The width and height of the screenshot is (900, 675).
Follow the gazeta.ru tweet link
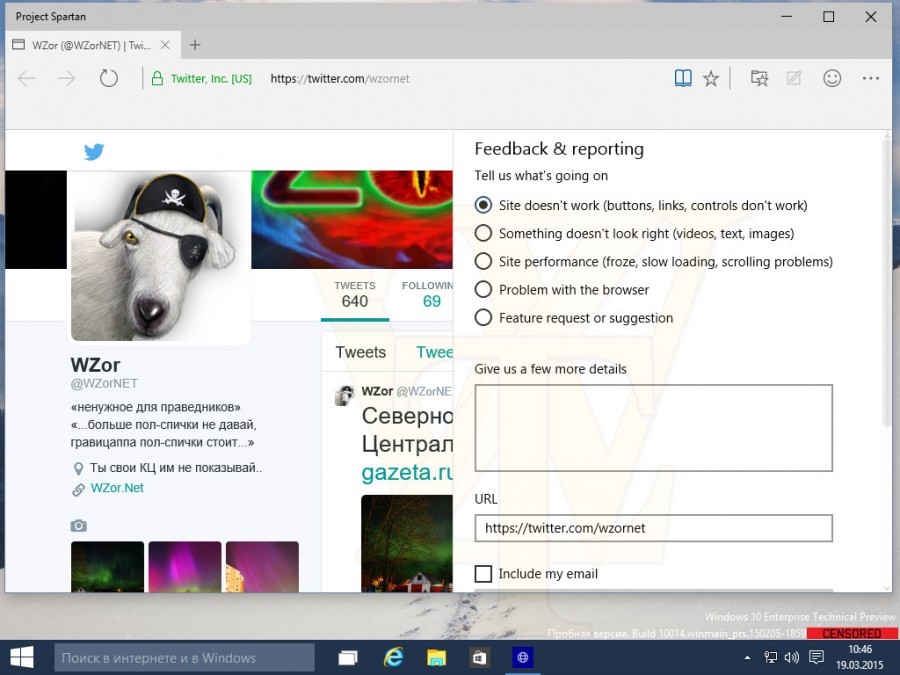point(407,472)
